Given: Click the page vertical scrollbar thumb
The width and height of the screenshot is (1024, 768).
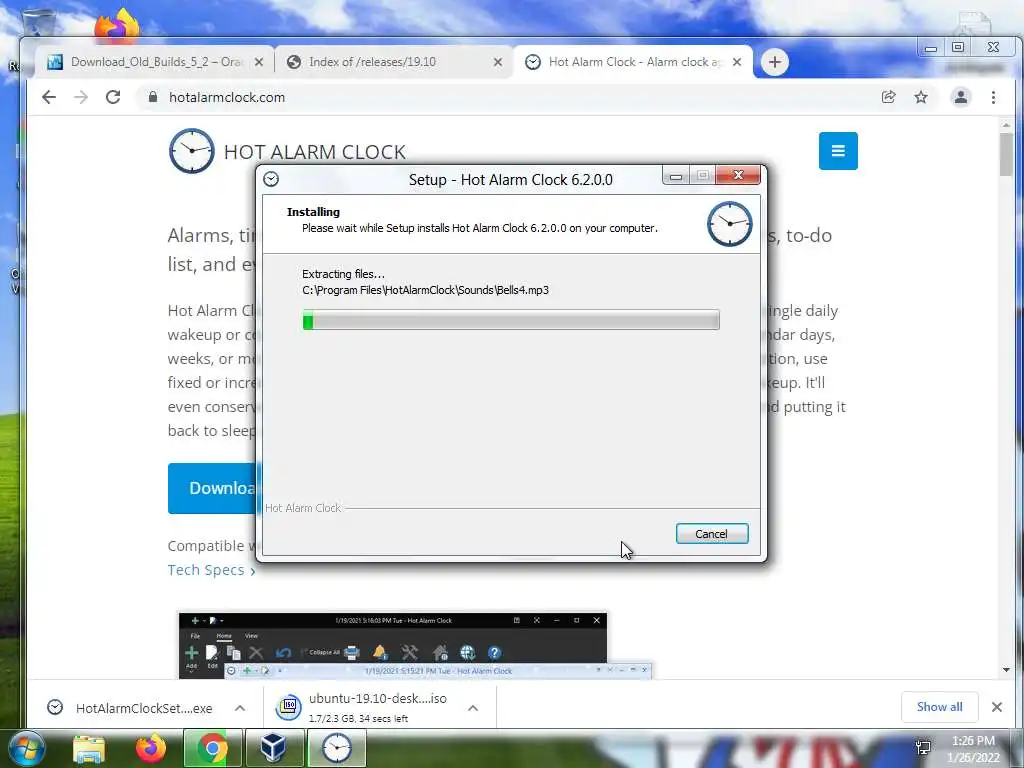Looking at the screenshot, I should click(1006, 154).
